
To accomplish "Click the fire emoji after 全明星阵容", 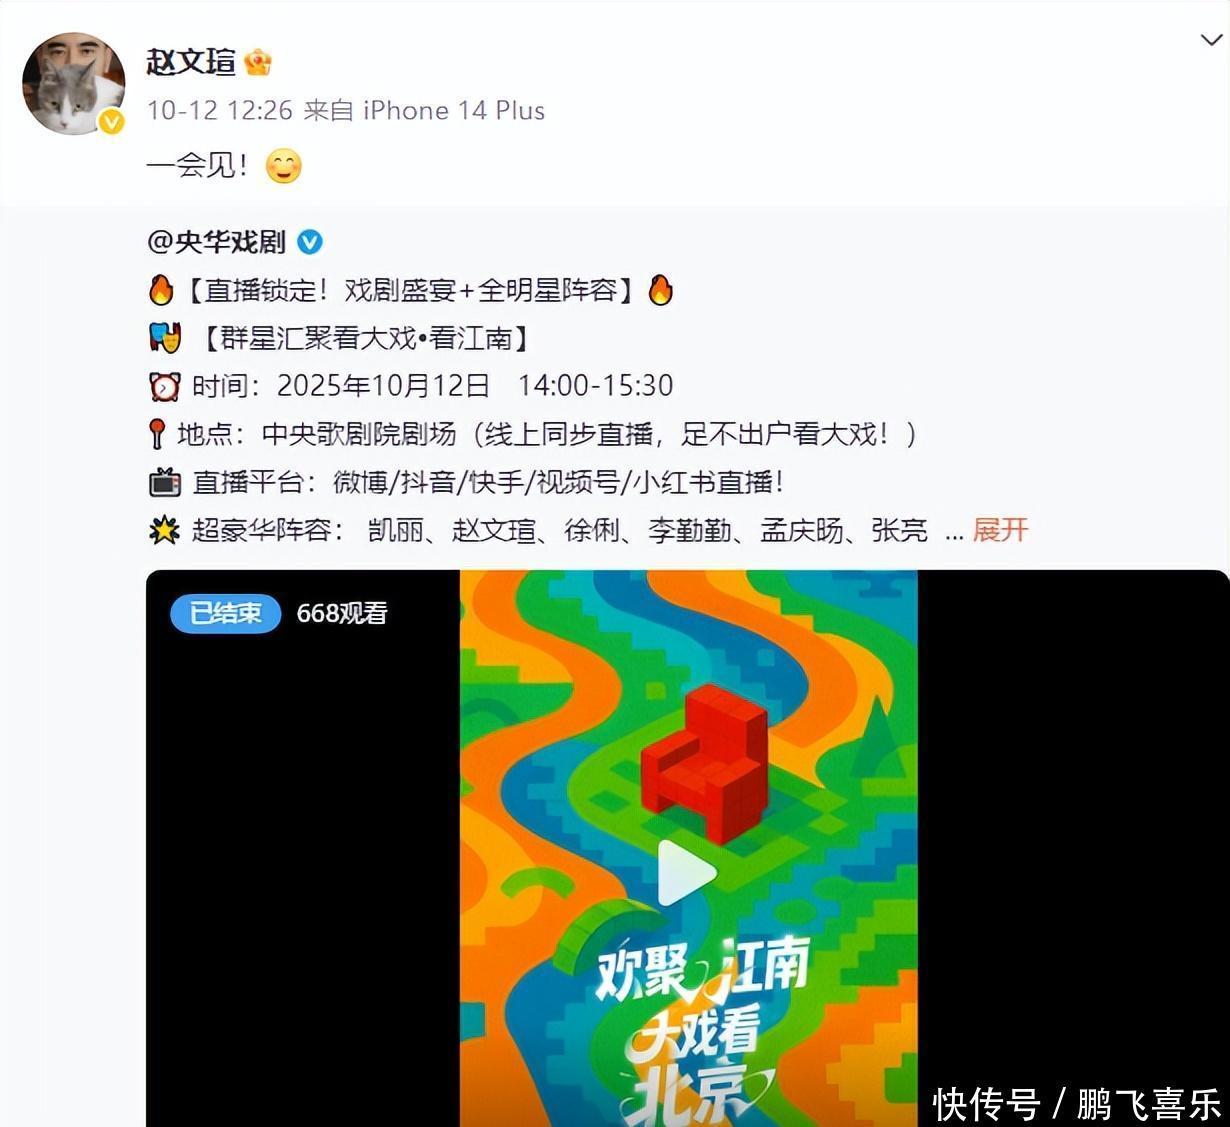I will (x=660, y=290).
